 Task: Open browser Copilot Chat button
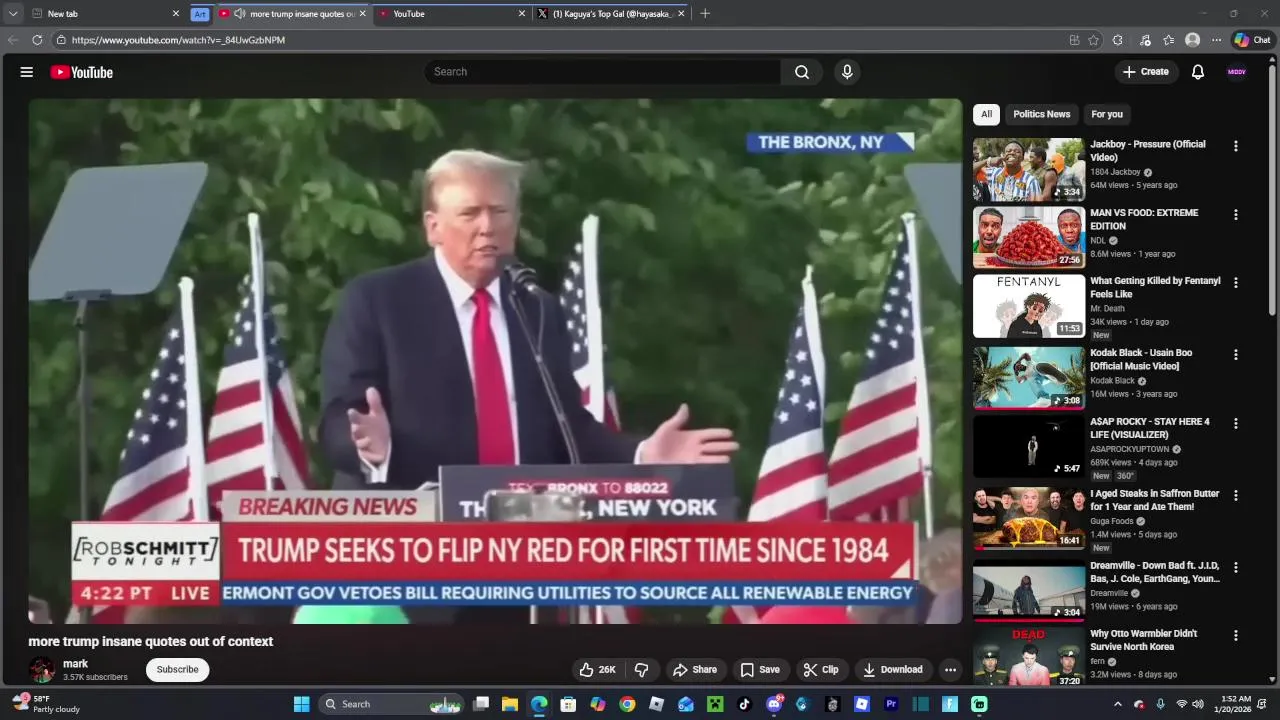(1252, 40)
